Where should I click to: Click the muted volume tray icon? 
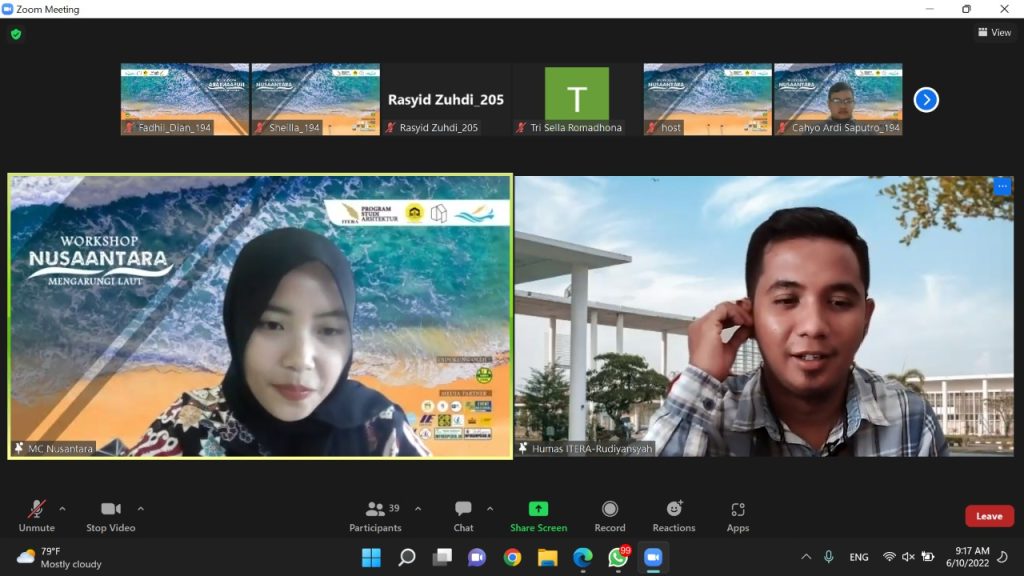click(x=908, y=557)
